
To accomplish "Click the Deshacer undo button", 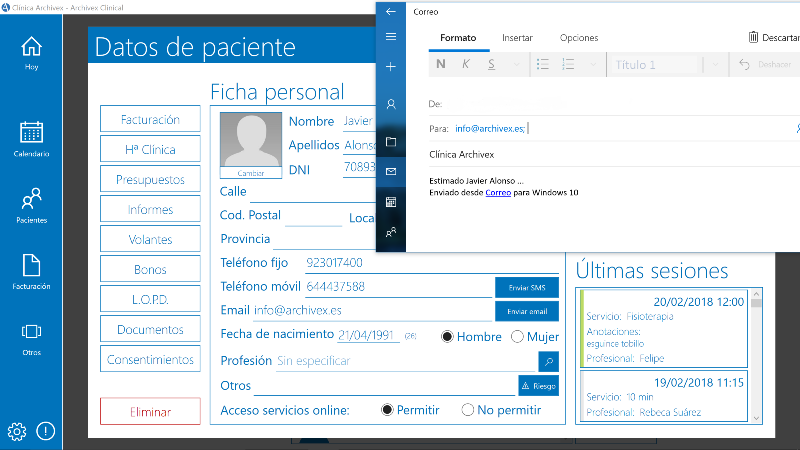I will point(764,64).
